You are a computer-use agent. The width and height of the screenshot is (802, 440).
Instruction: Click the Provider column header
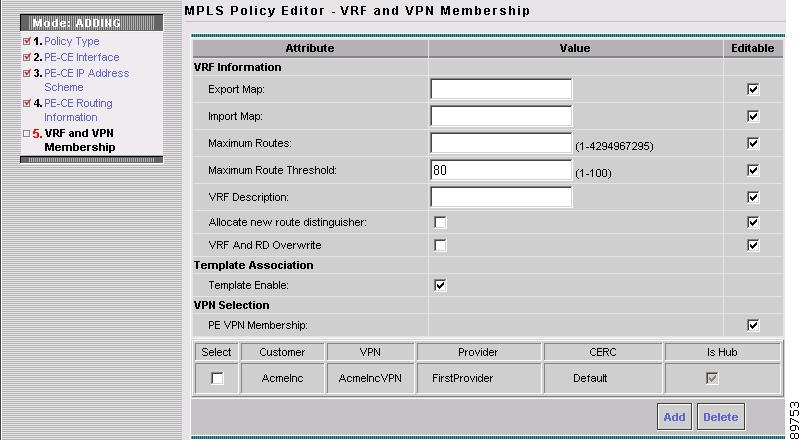[x=478, y=352]
